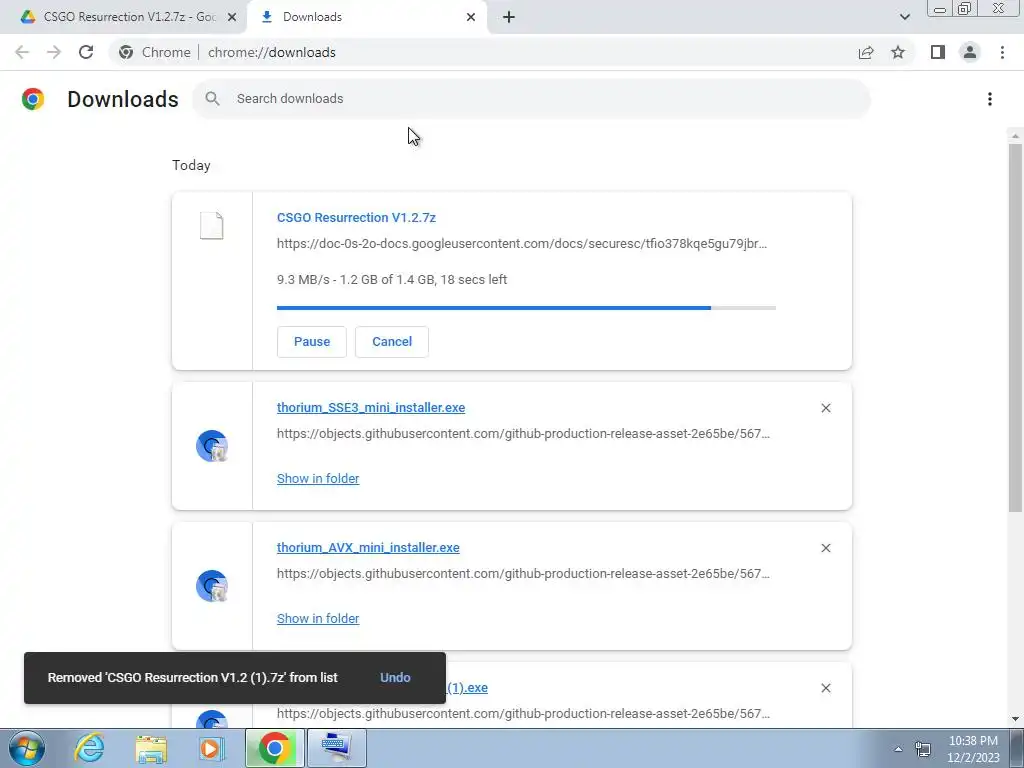
Task: Click the share page icon in address bar
Action: click(x=866, y=52)
